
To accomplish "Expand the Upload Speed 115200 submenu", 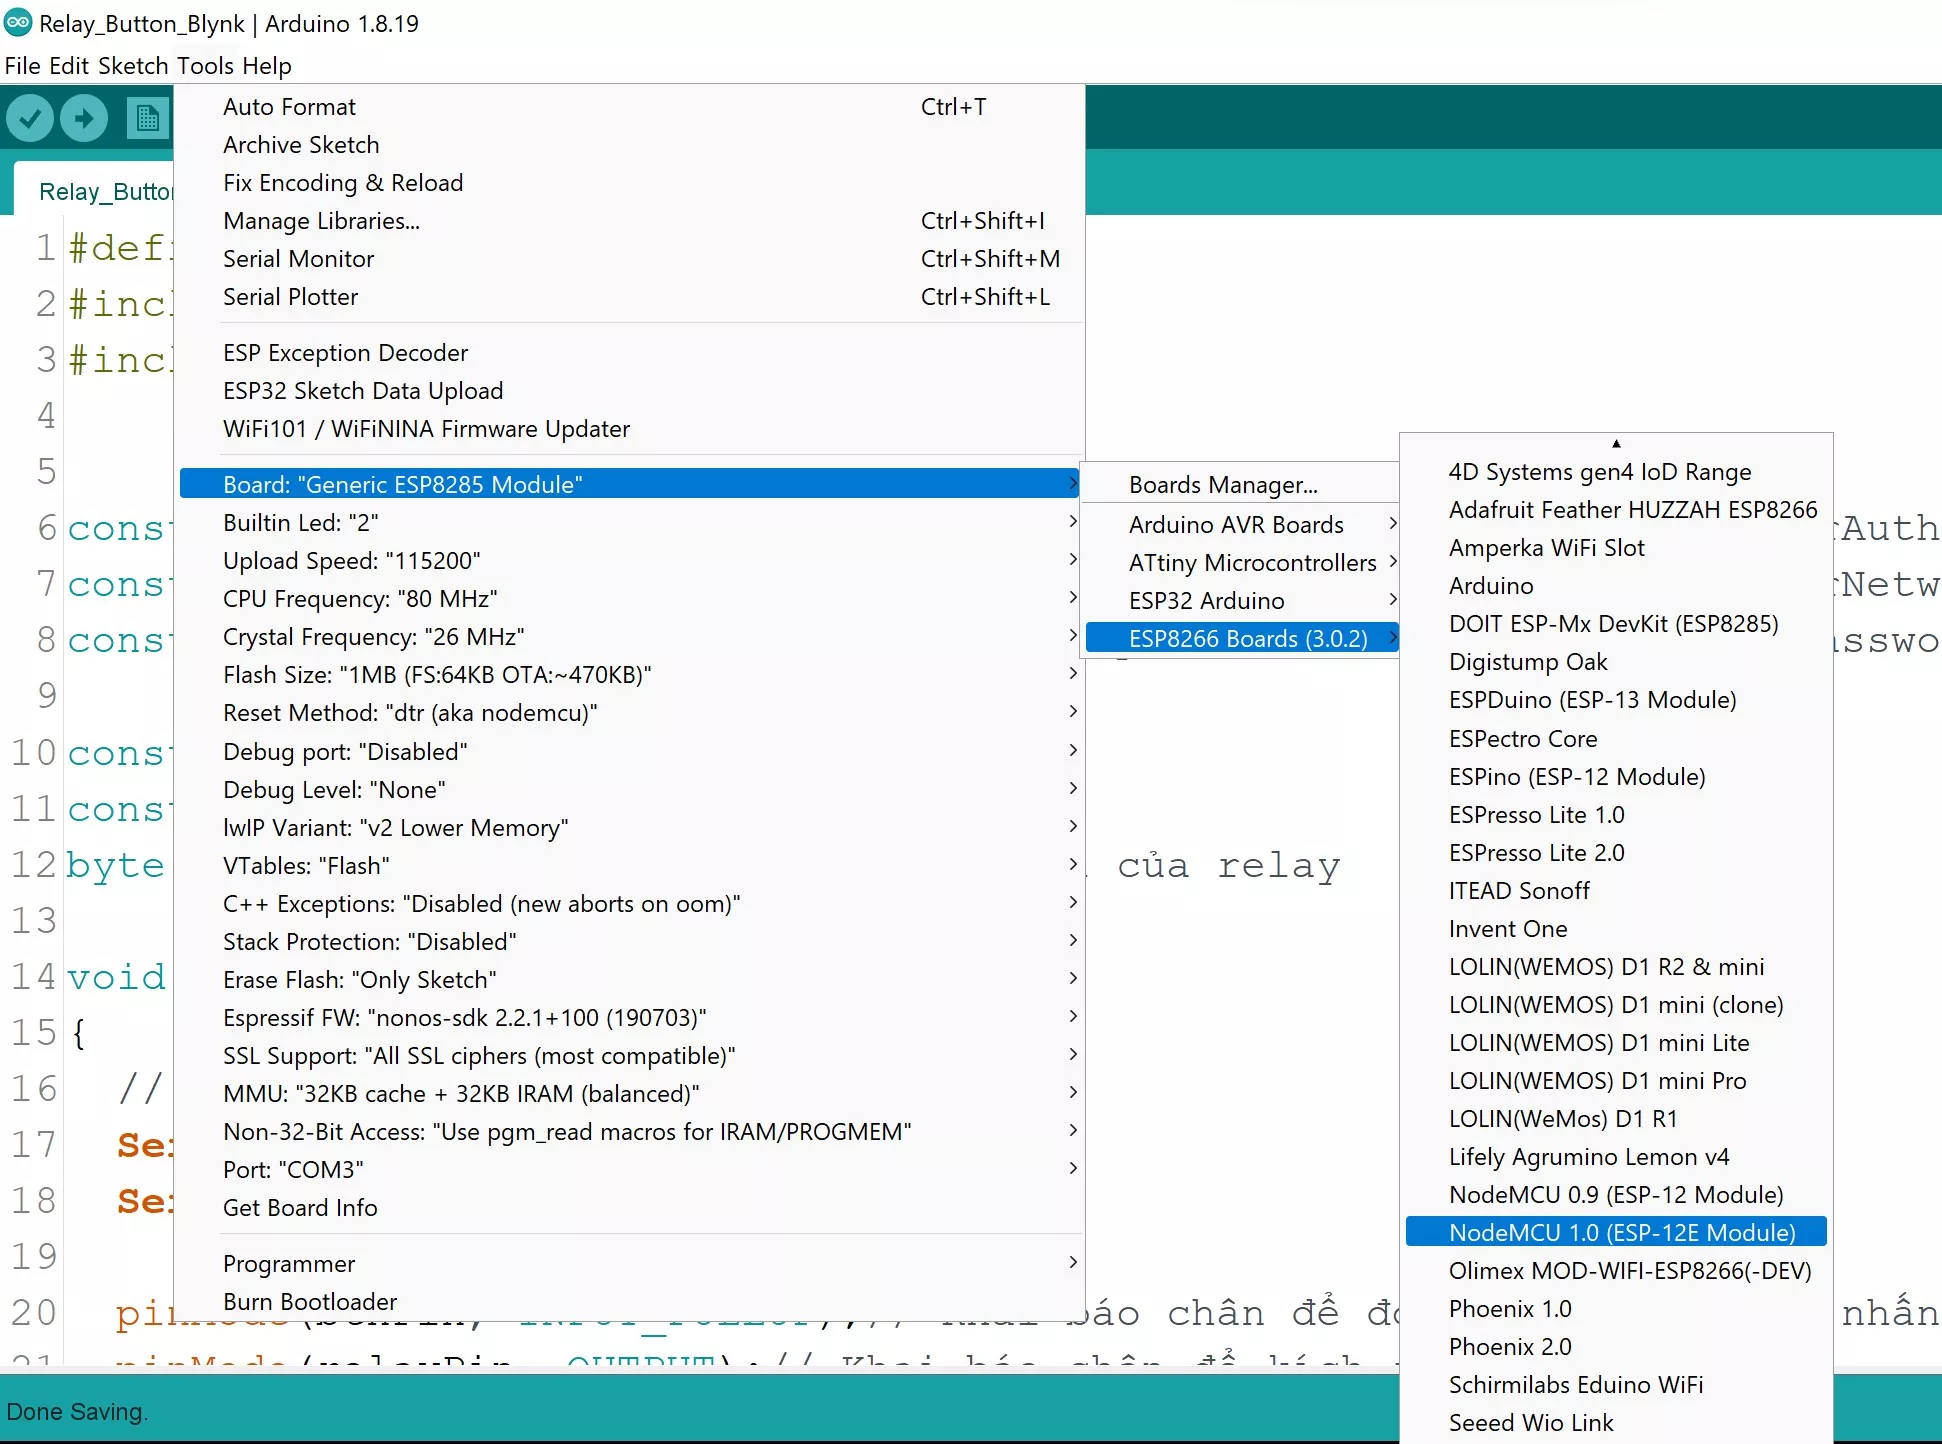I will click(x=630, y=561).
